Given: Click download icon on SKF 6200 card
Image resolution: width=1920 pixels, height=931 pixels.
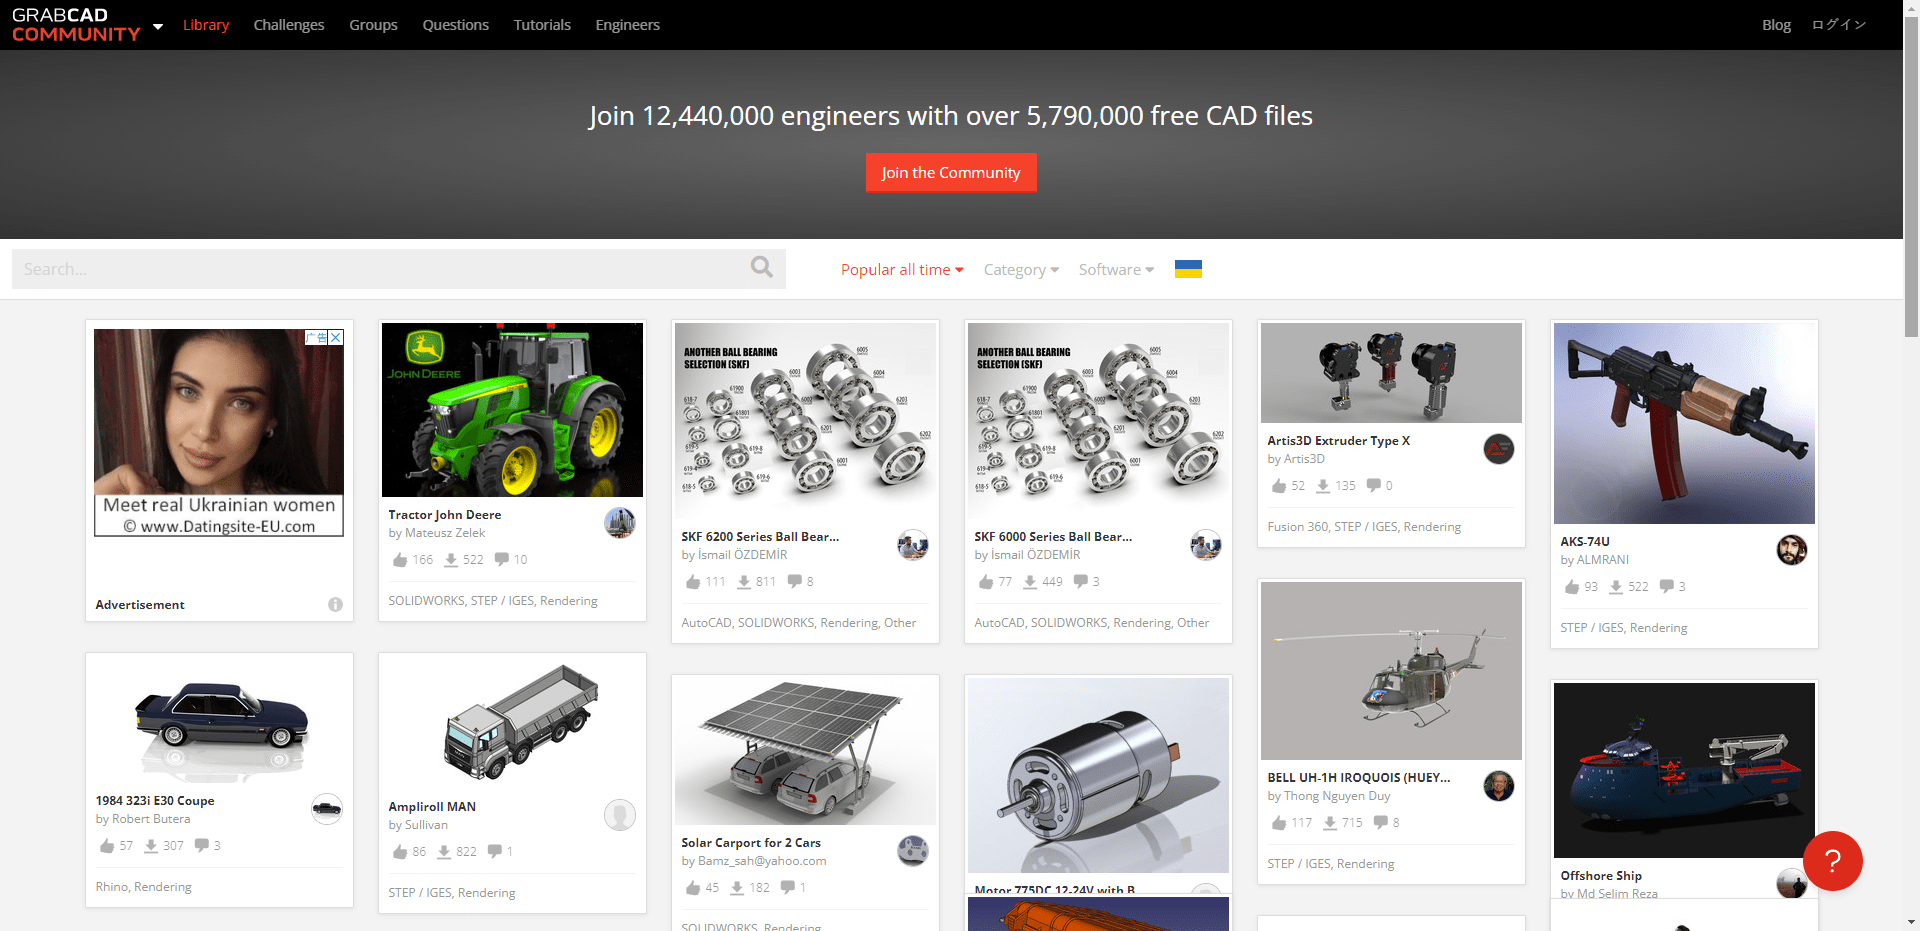Looking at the screenshot, I should coord(744,582).
